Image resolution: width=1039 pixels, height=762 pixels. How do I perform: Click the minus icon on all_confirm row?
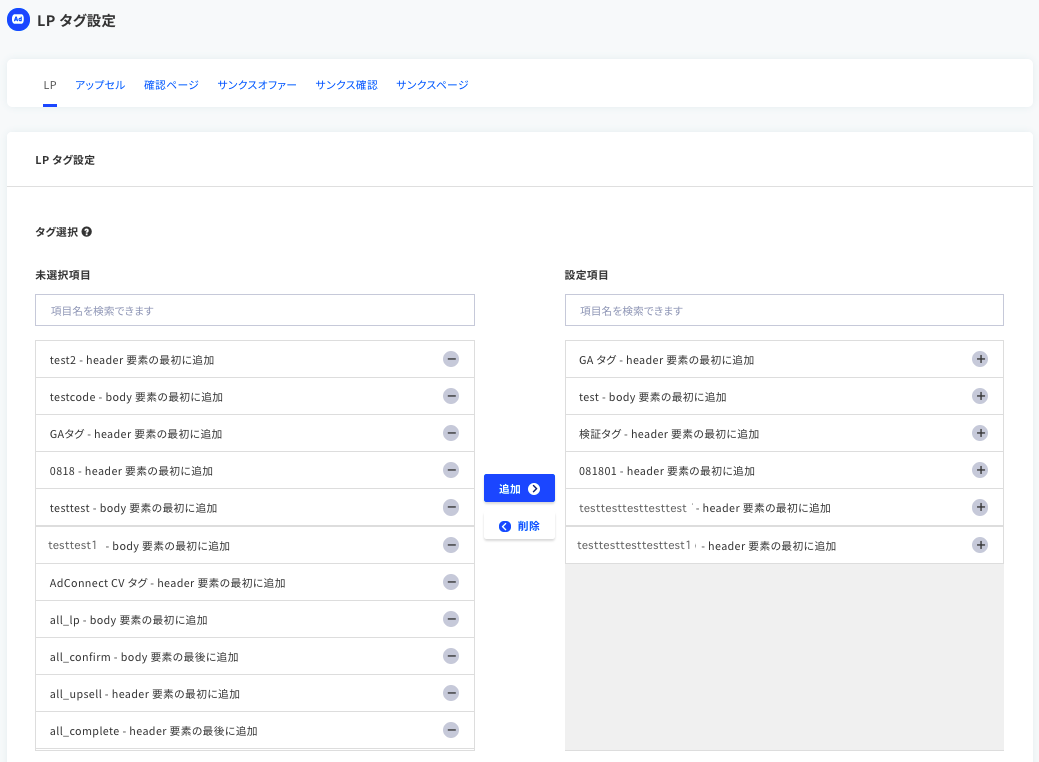tap(451, 657)
